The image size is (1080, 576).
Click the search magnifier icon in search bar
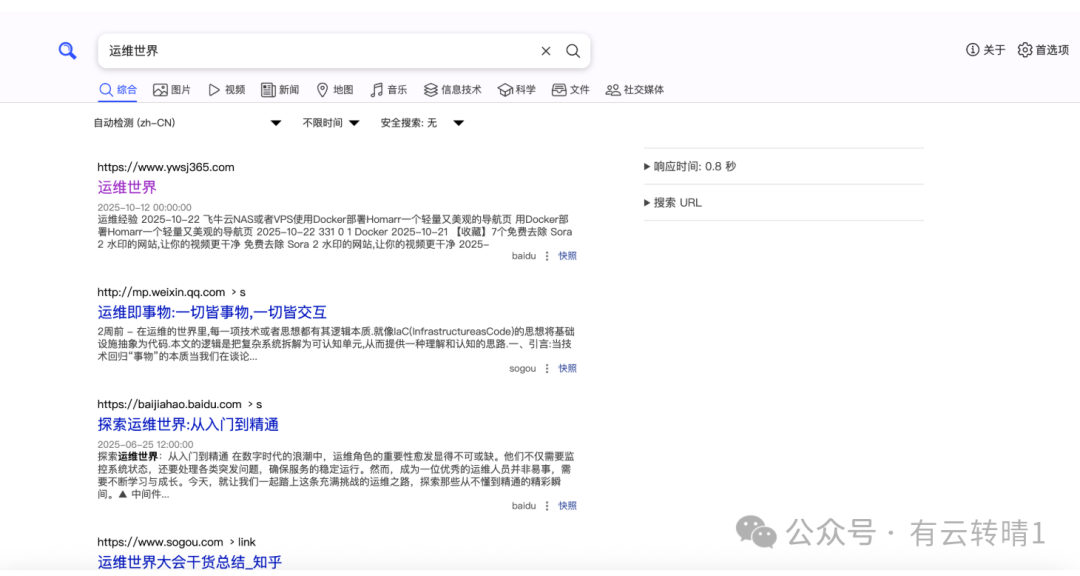[x=572, y=51]
